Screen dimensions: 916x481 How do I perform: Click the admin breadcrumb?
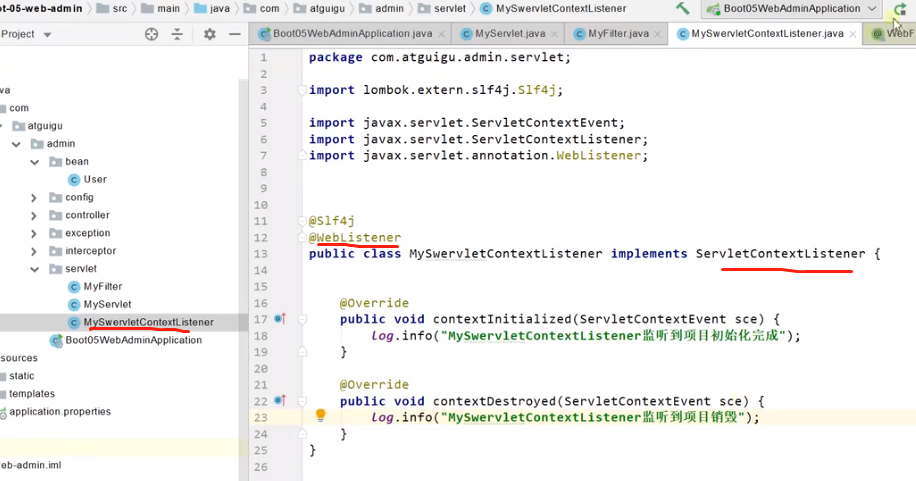(x=381, y=9)
